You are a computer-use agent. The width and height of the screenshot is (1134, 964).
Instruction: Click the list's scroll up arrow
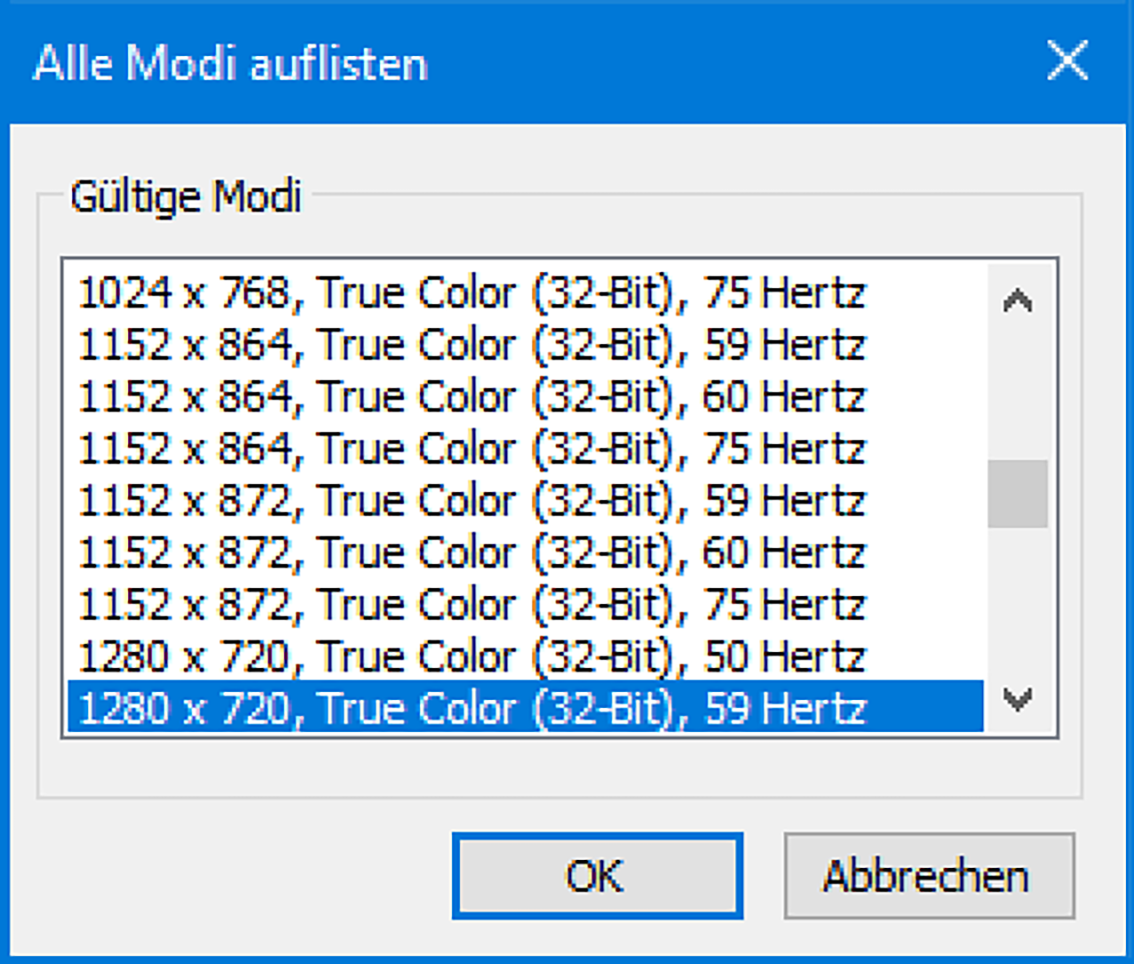1017,301
